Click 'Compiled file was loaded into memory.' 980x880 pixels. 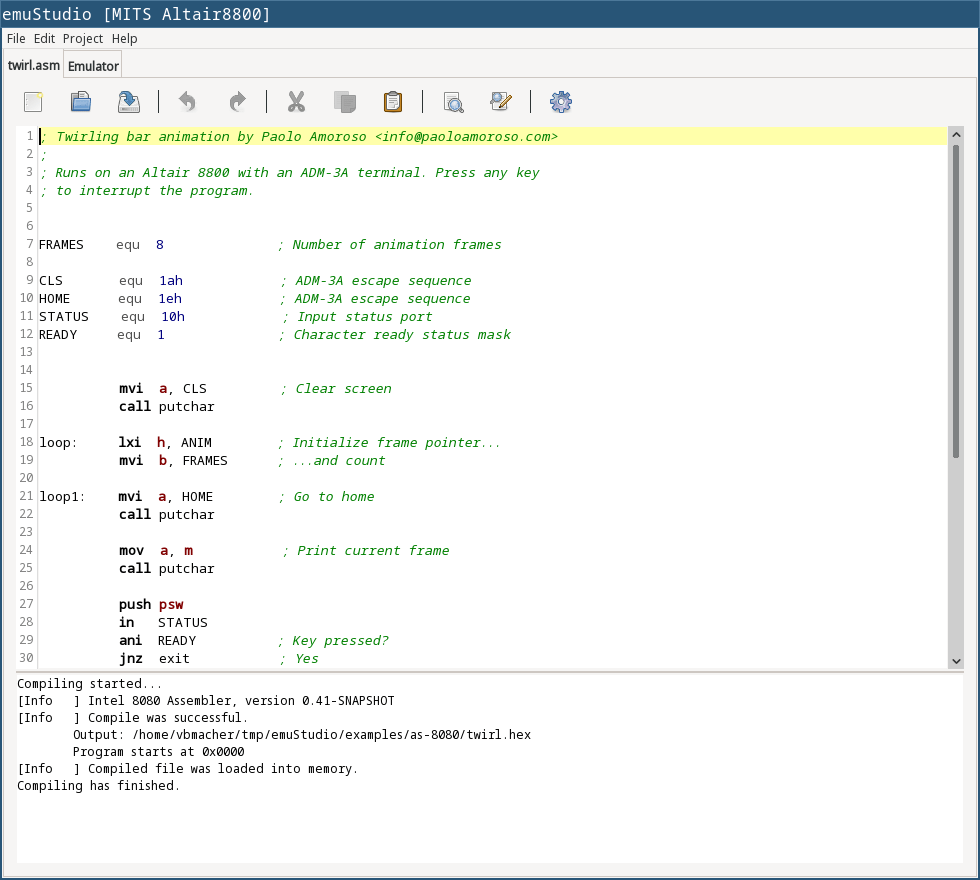point(222,769)
